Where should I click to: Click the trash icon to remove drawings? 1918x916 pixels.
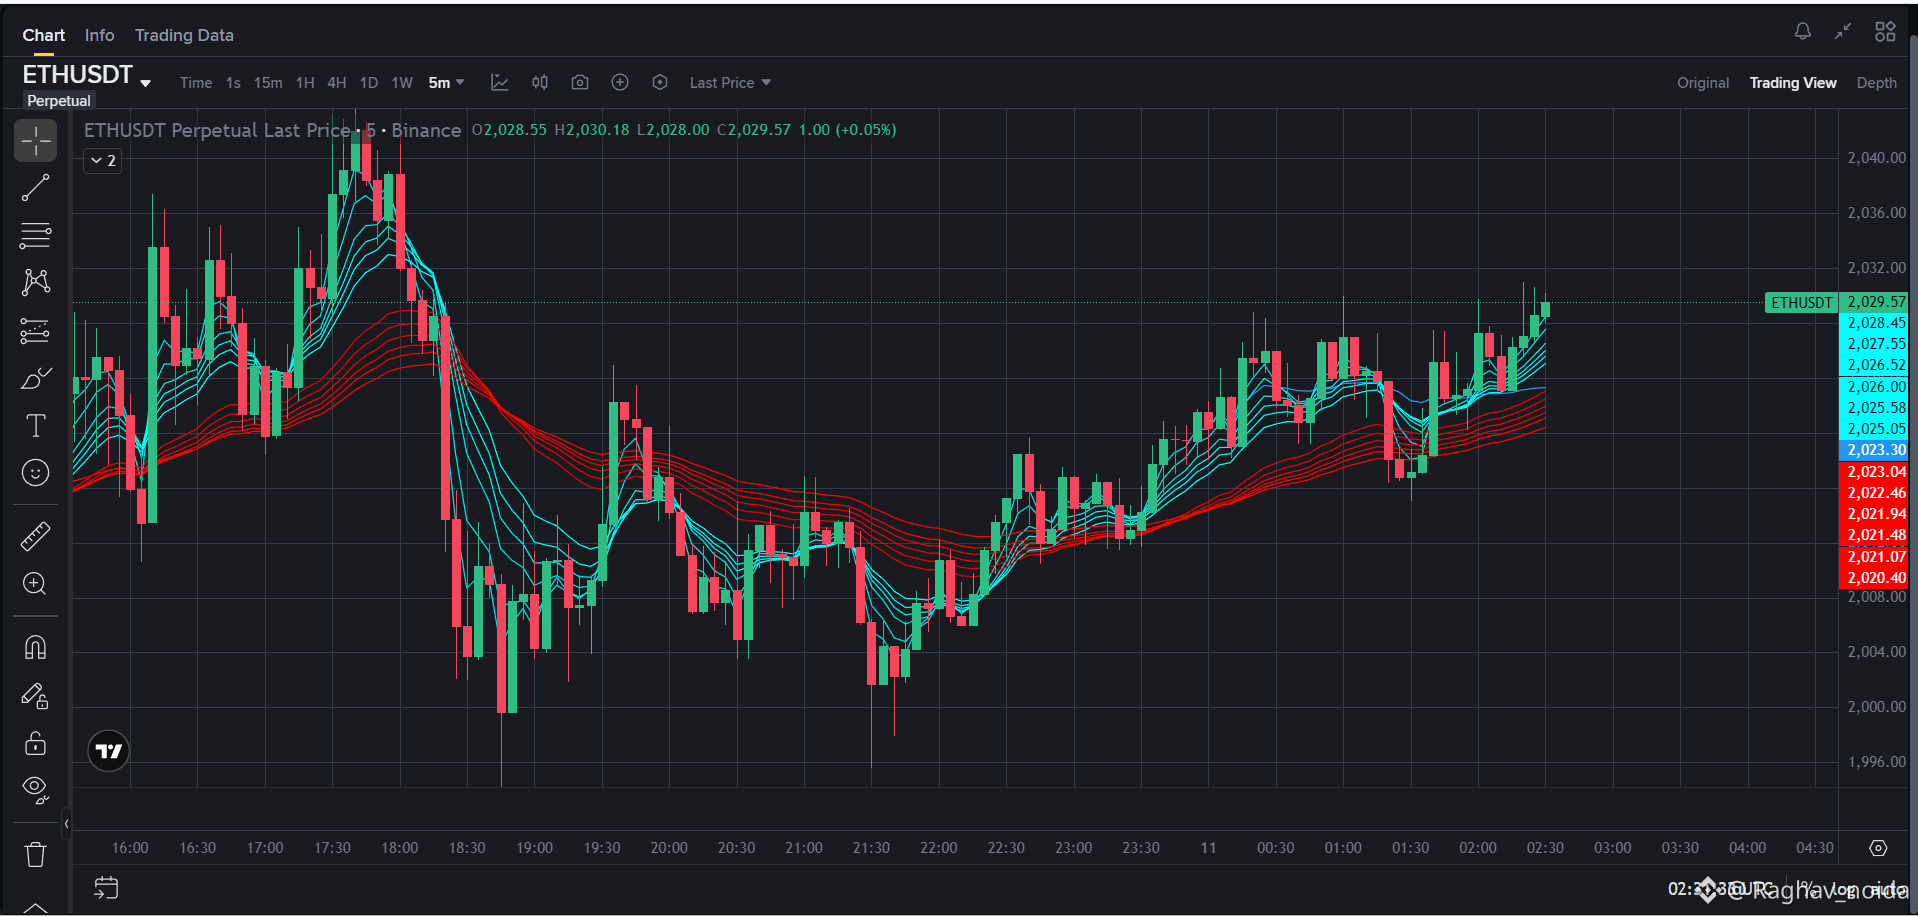click(35, 855)
